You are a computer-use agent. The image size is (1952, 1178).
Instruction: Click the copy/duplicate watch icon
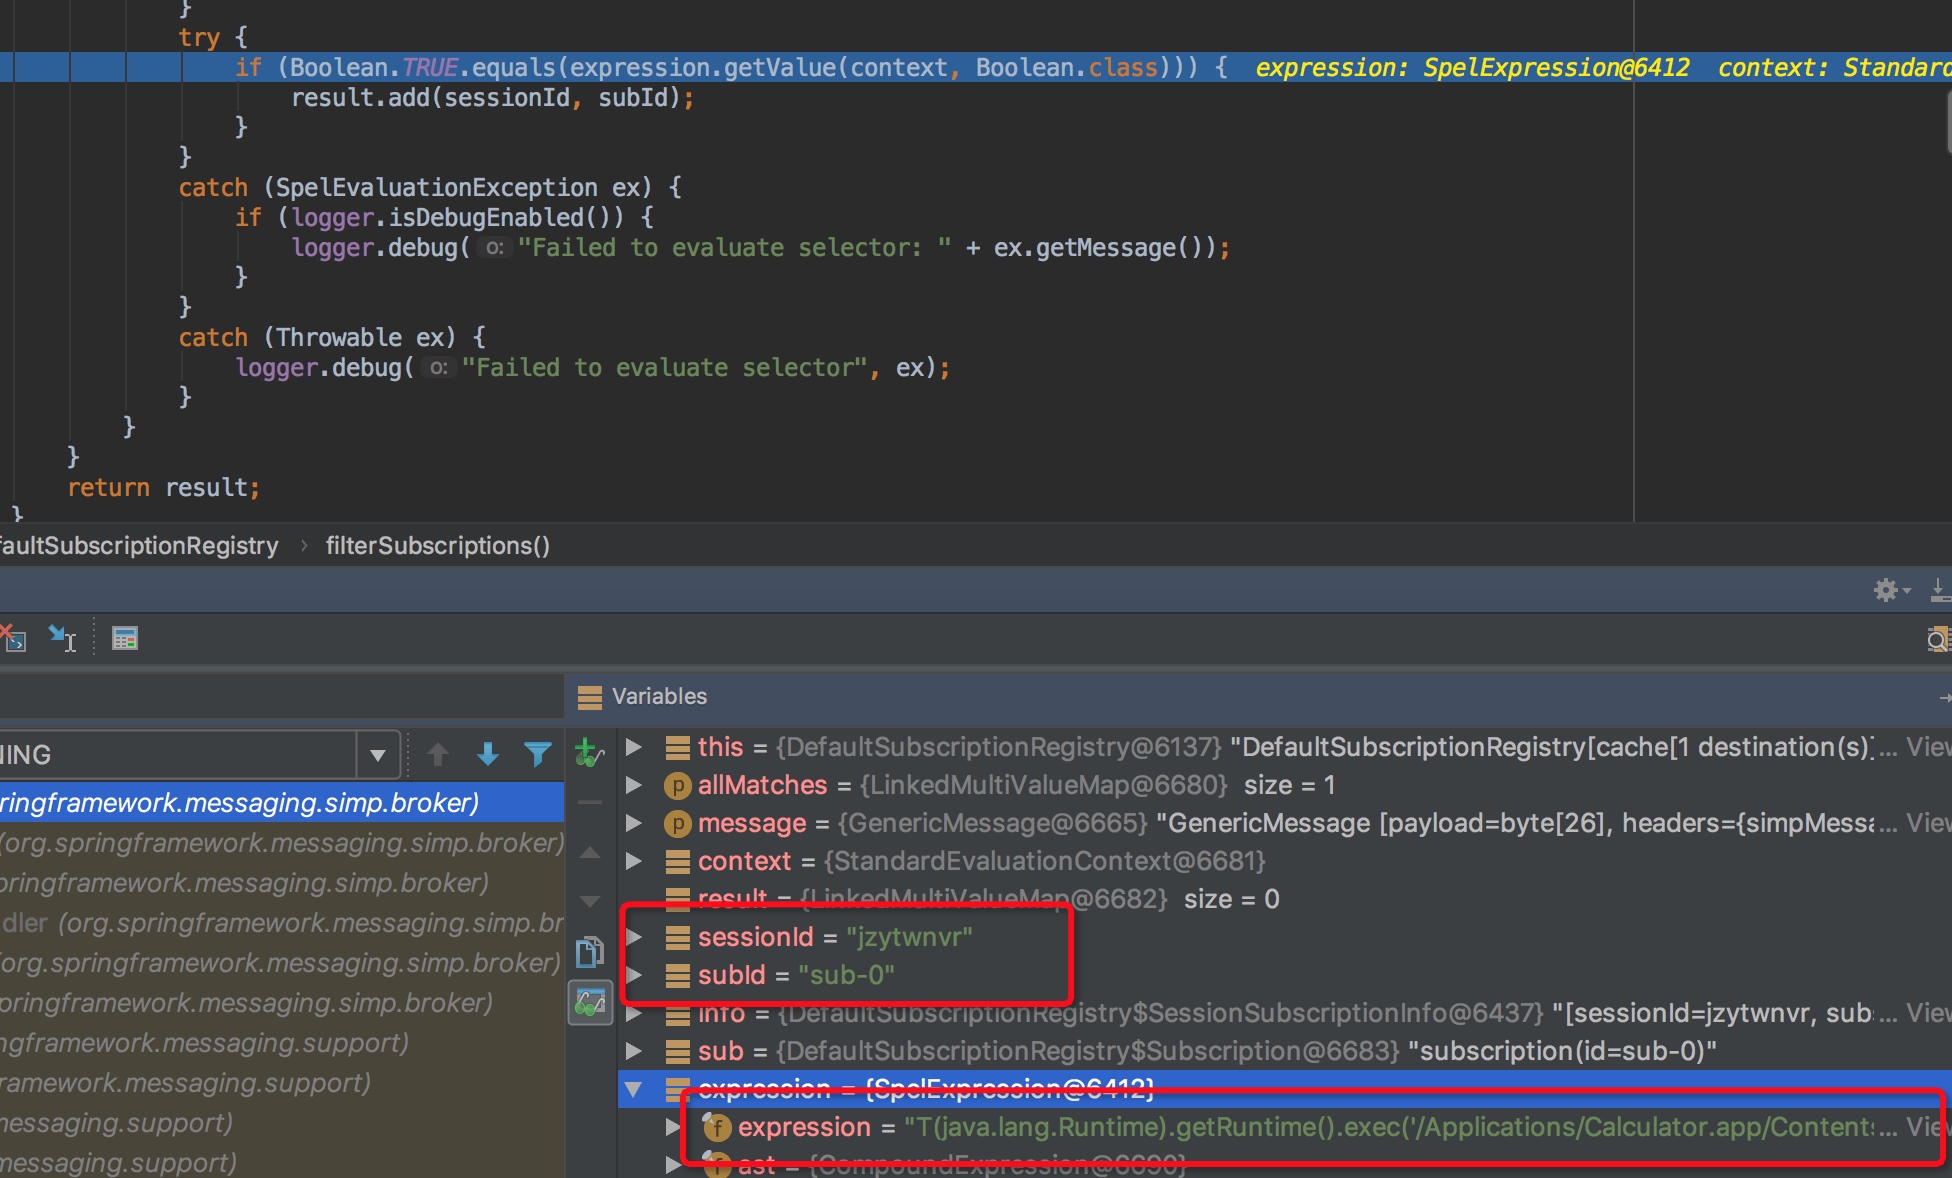[590, 952]
